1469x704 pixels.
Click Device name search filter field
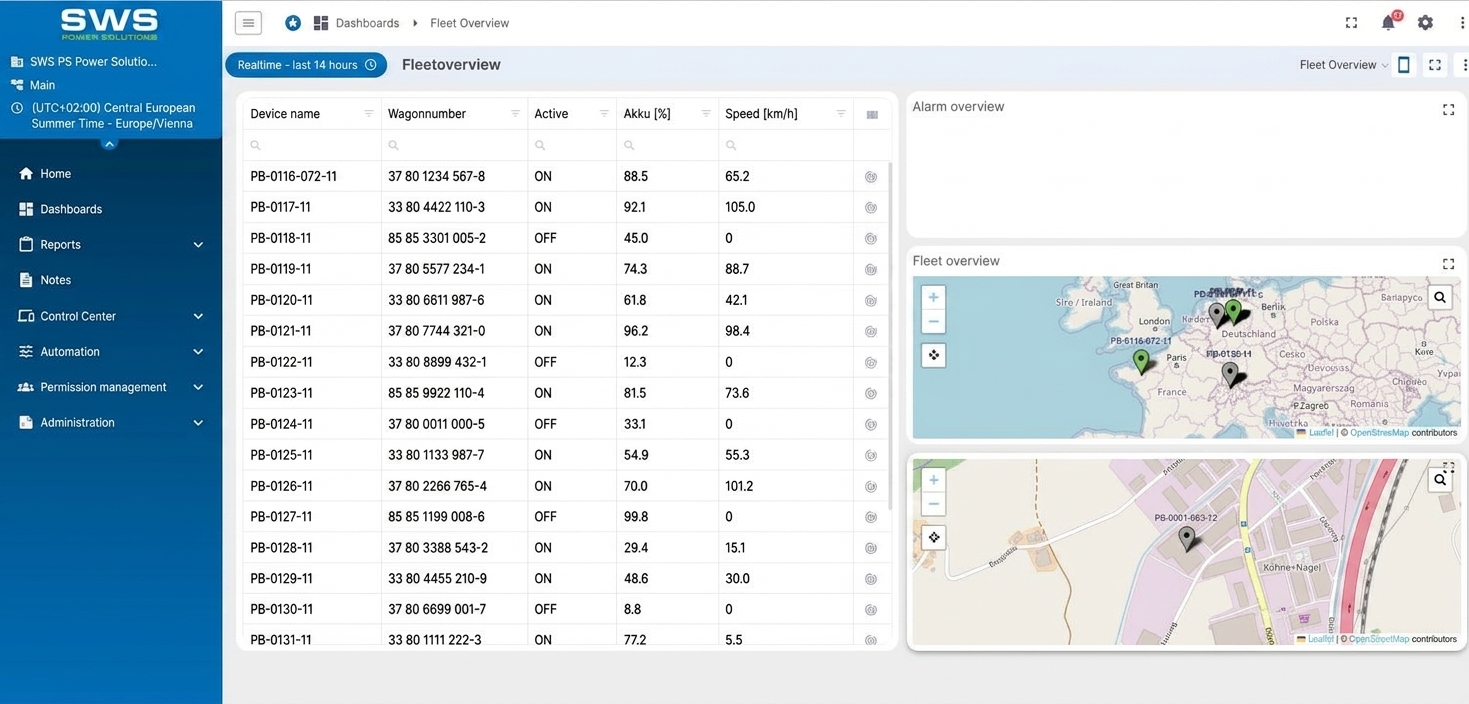[x=312, y=145]
